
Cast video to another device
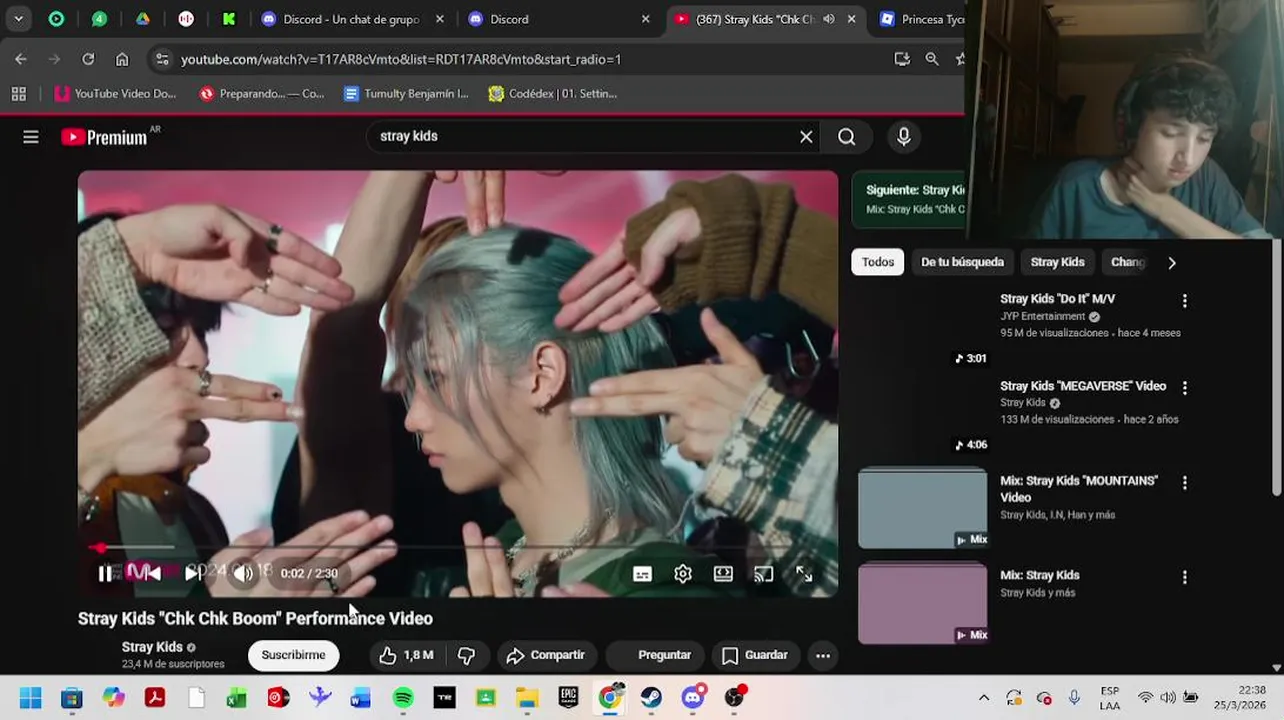click(x=764, y=574)
